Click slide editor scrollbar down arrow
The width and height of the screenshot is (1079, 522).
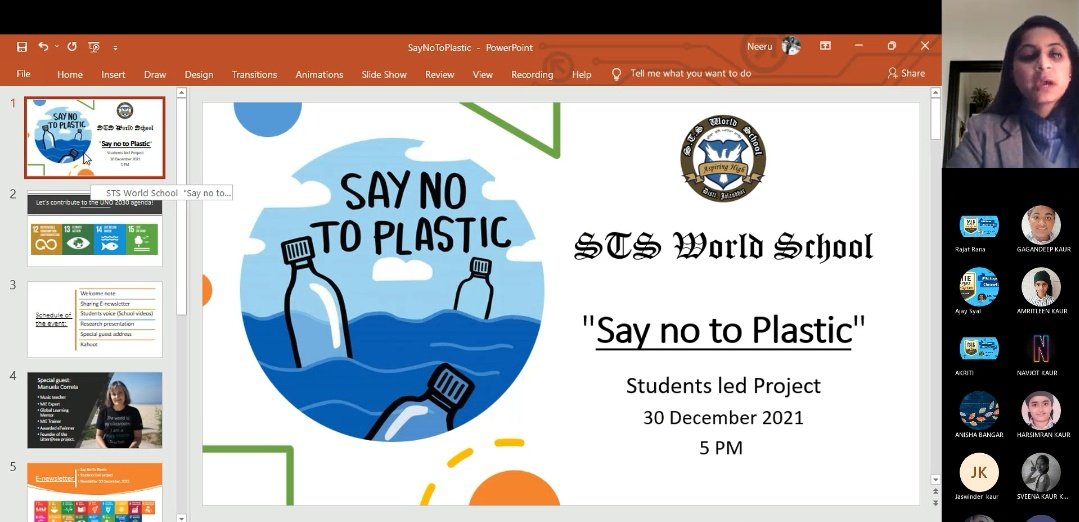(935, 479)
